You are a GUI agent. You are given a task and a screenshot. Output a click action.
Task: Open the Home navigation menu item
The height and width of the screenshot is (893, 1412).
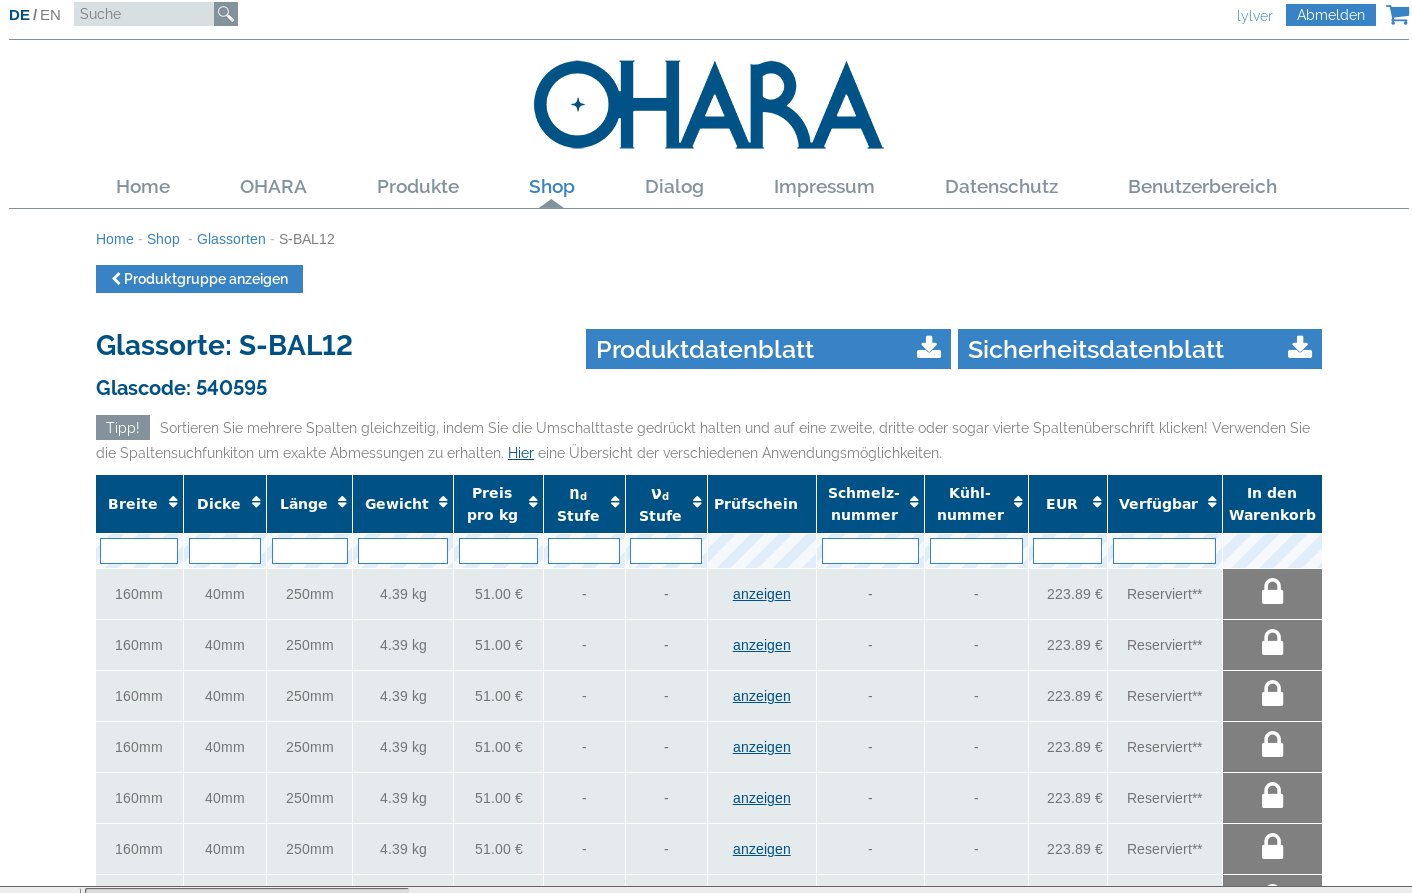pyautogui.click(x=143, y=186)
